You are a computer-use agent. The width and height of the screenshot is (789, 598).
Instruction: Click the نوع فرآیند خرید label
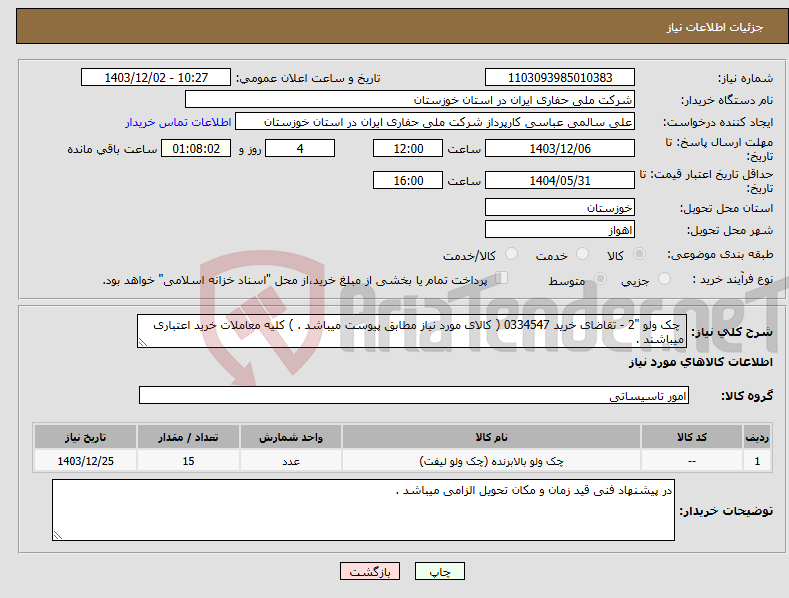733,279
